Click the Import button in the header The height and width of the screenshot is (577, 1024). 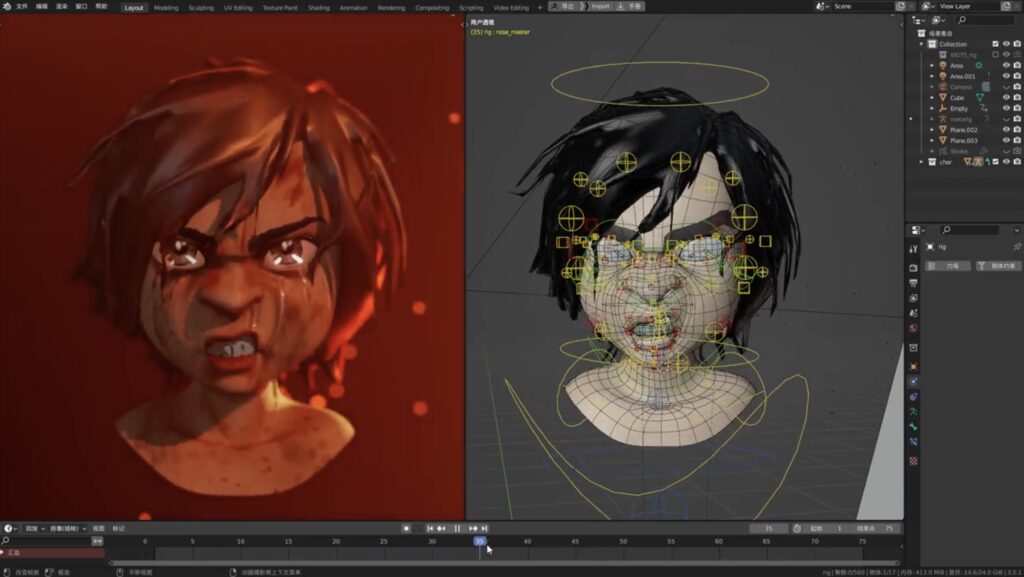coord(603,6)
